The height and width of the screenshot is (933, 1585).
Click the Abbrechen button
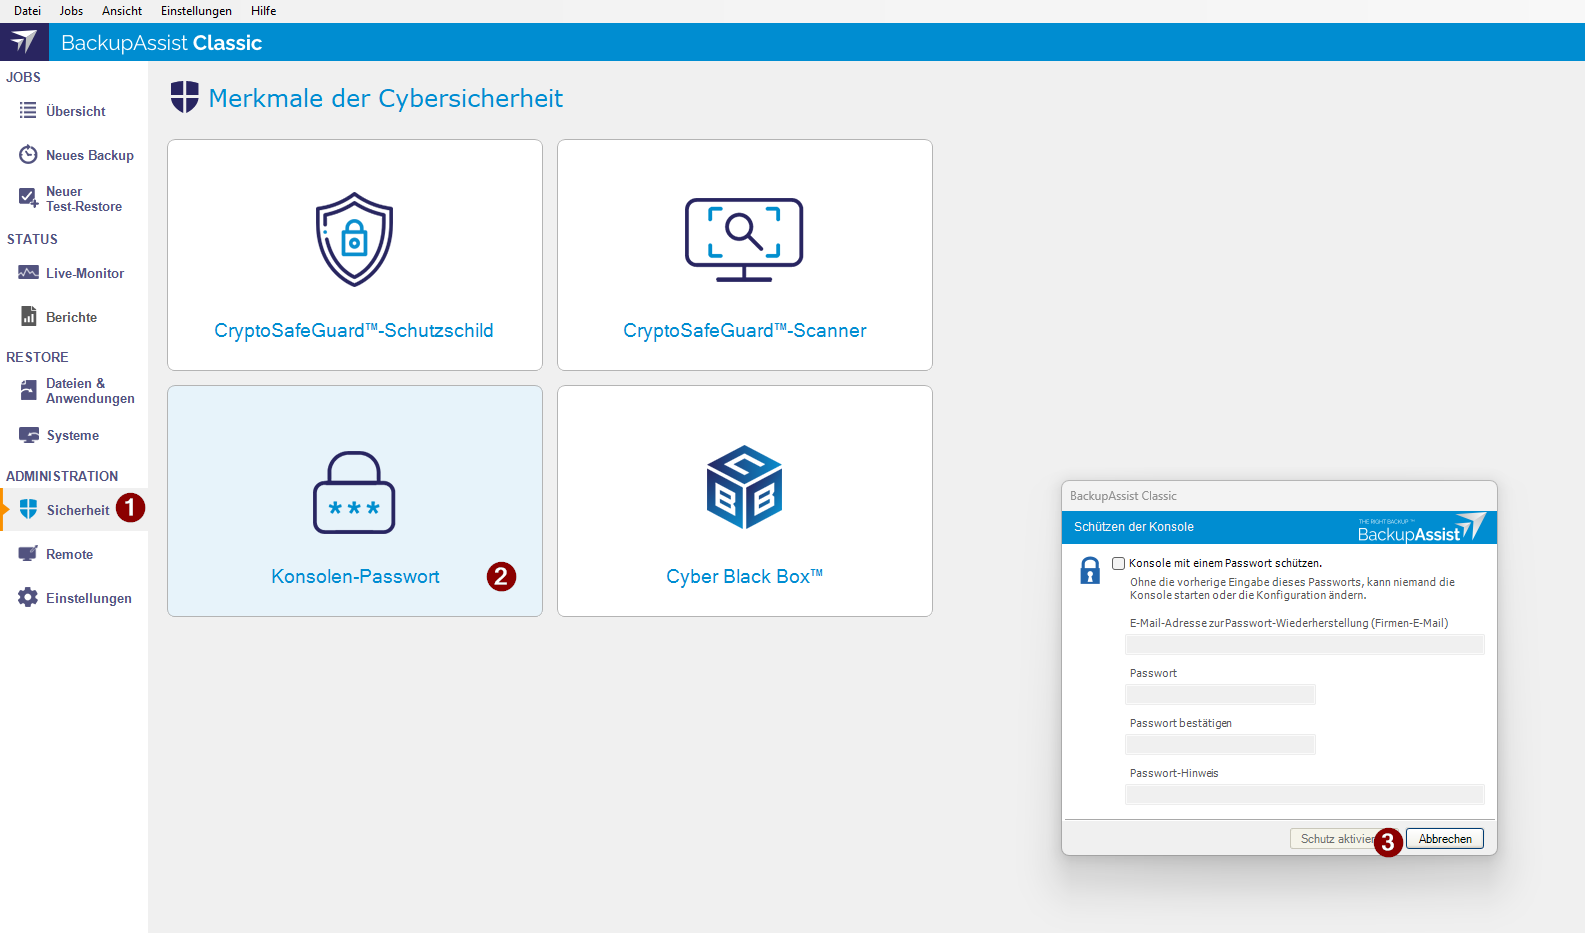[x=1444, y=839]
